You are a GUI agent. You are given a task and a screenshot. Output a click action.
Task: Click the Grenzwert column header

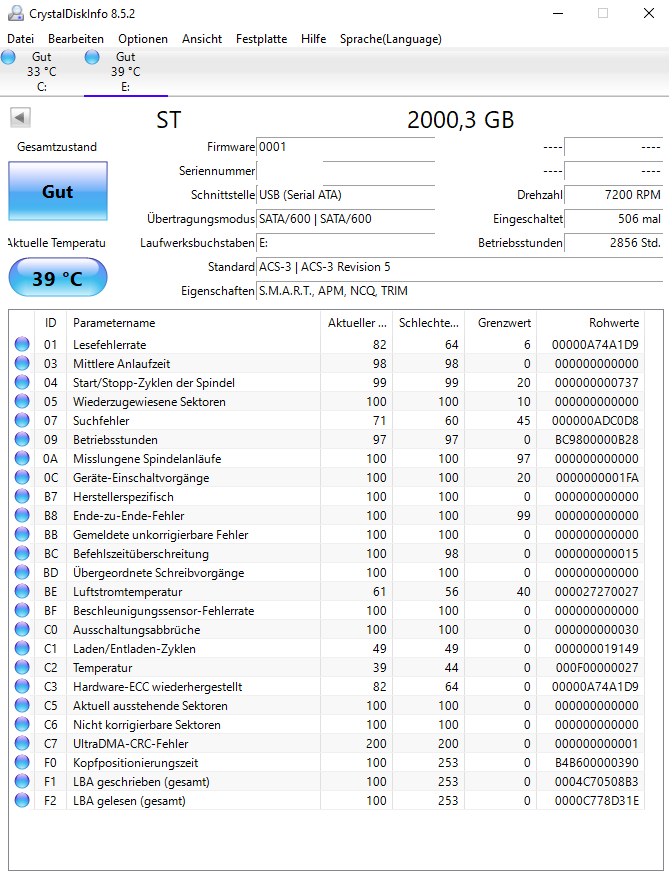coord(500,323)
